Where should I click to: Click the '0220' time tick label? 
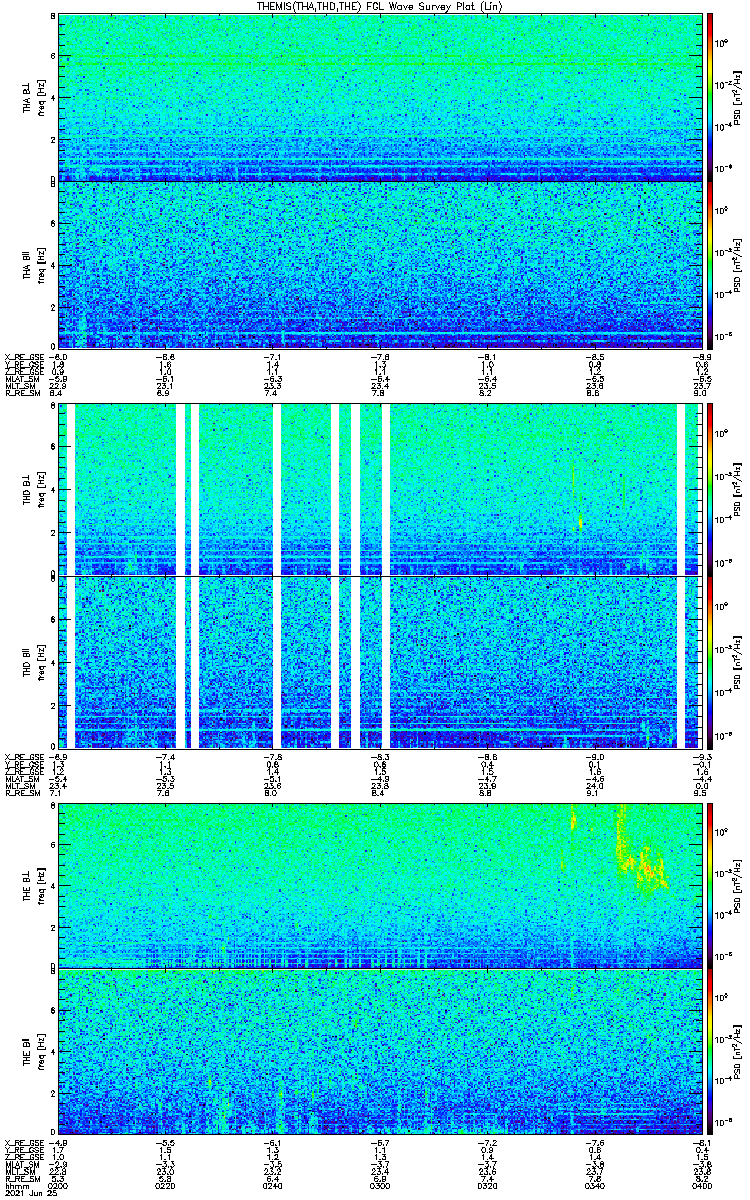(x=166, y=1185)
